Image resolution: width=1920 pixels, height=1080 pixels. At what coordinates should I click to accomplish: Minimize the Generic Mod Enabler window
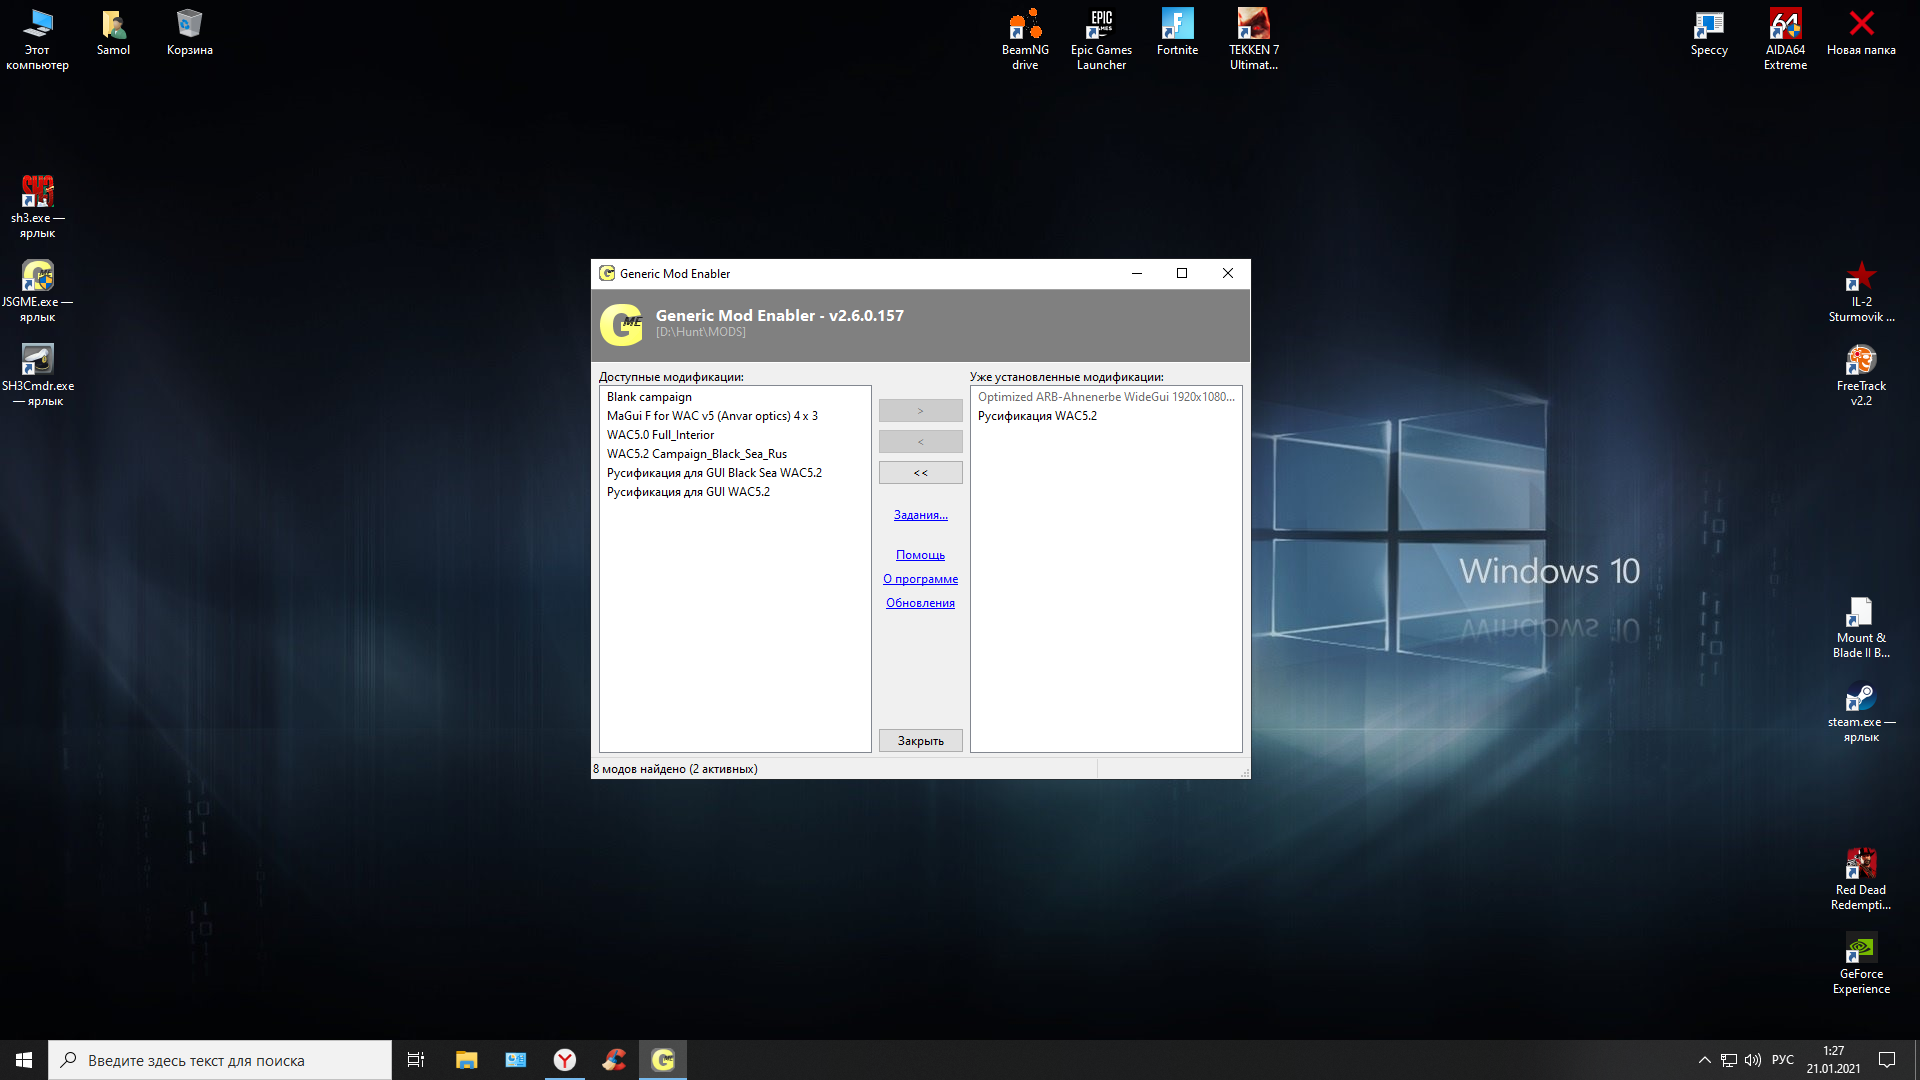click(x=1137, y=273)
